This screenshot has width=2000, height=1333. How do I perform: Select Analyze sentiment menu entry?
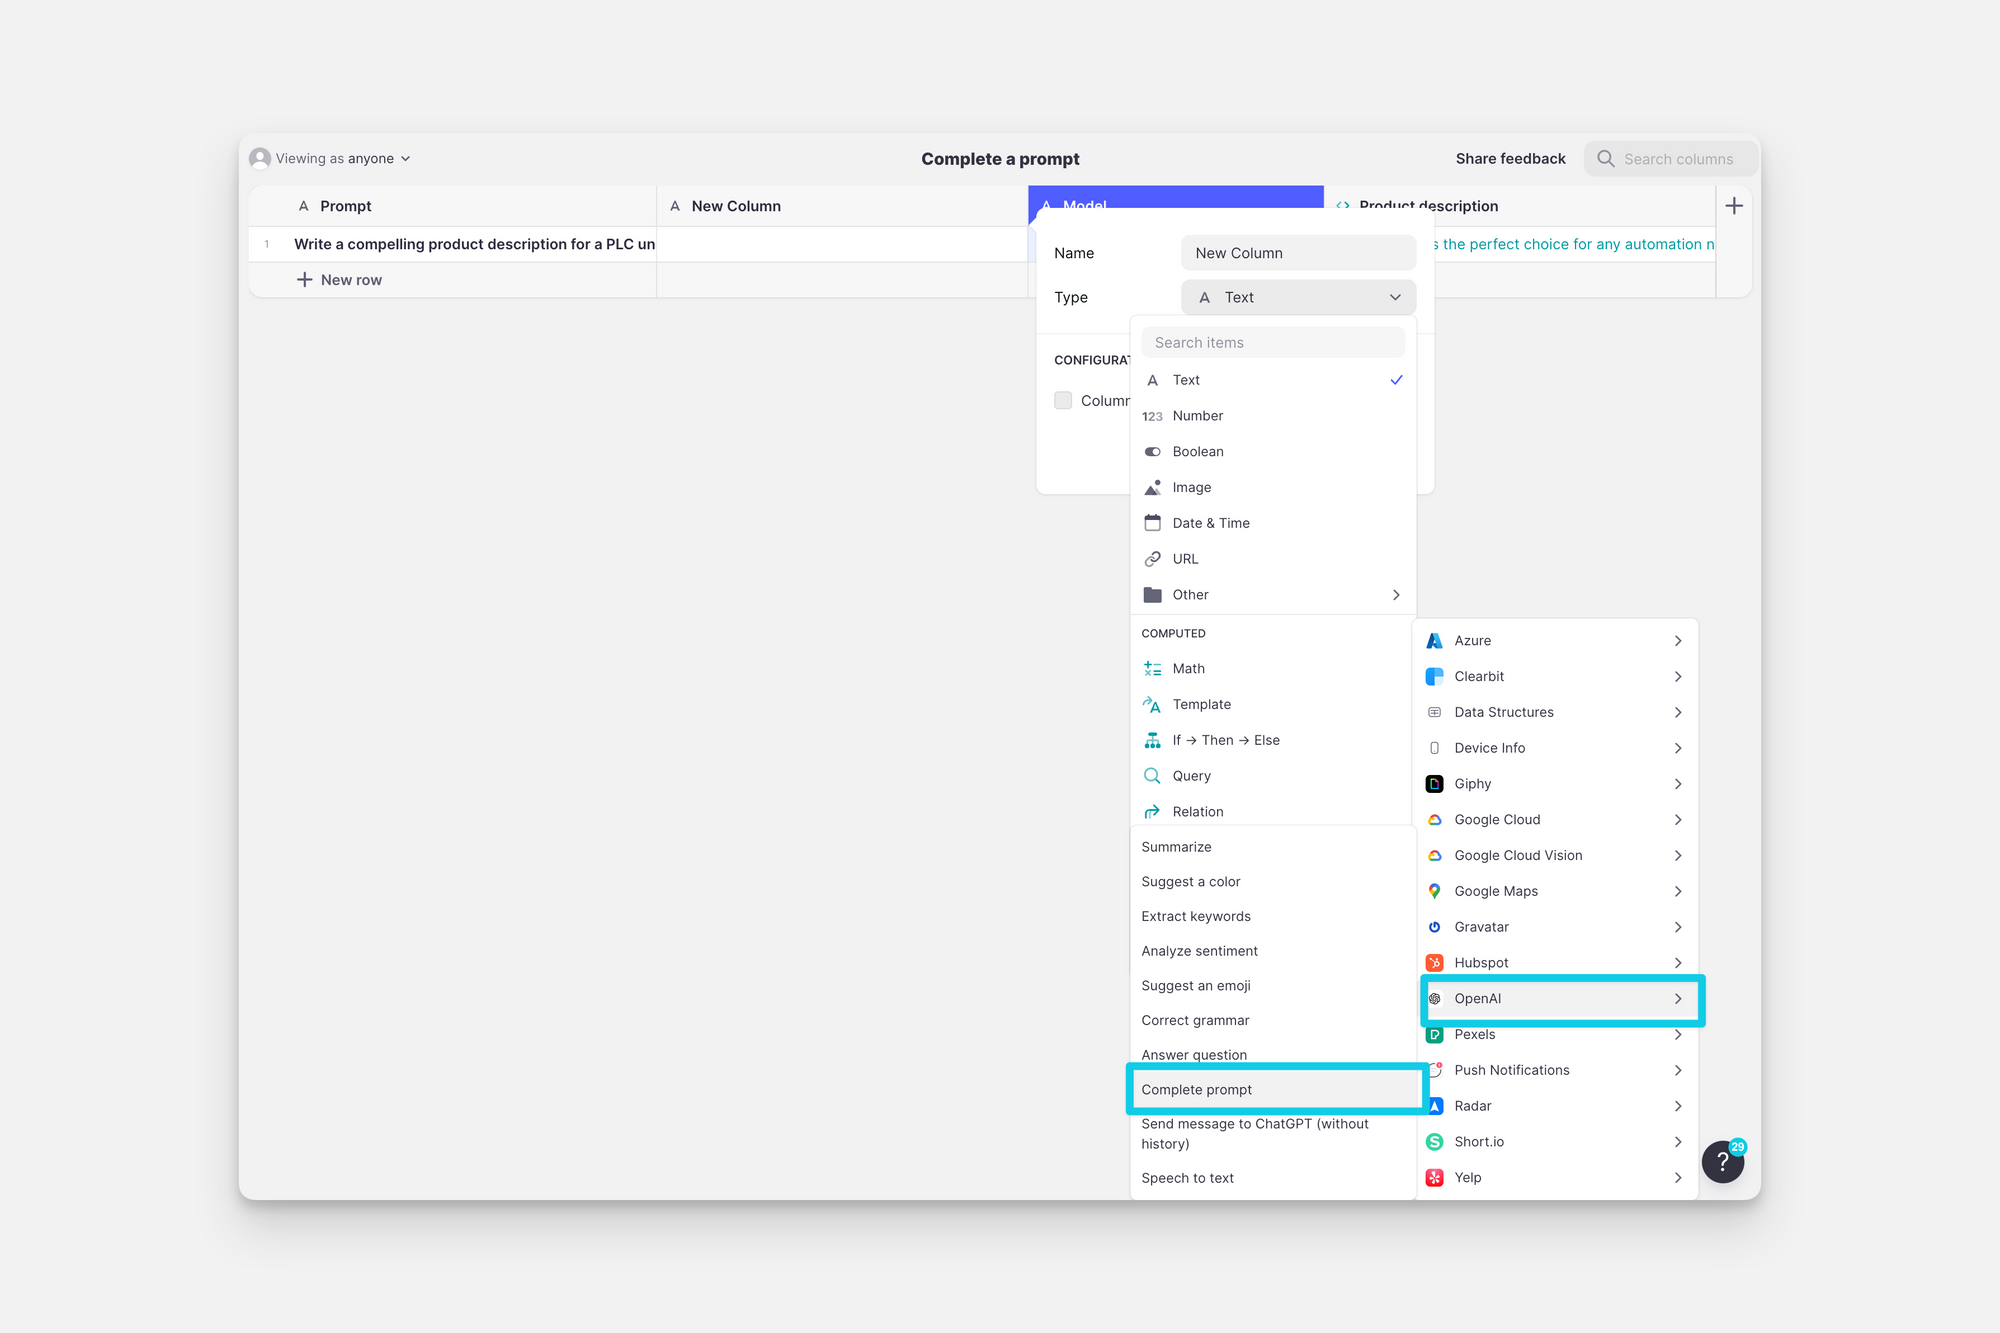pos(1199,951)
